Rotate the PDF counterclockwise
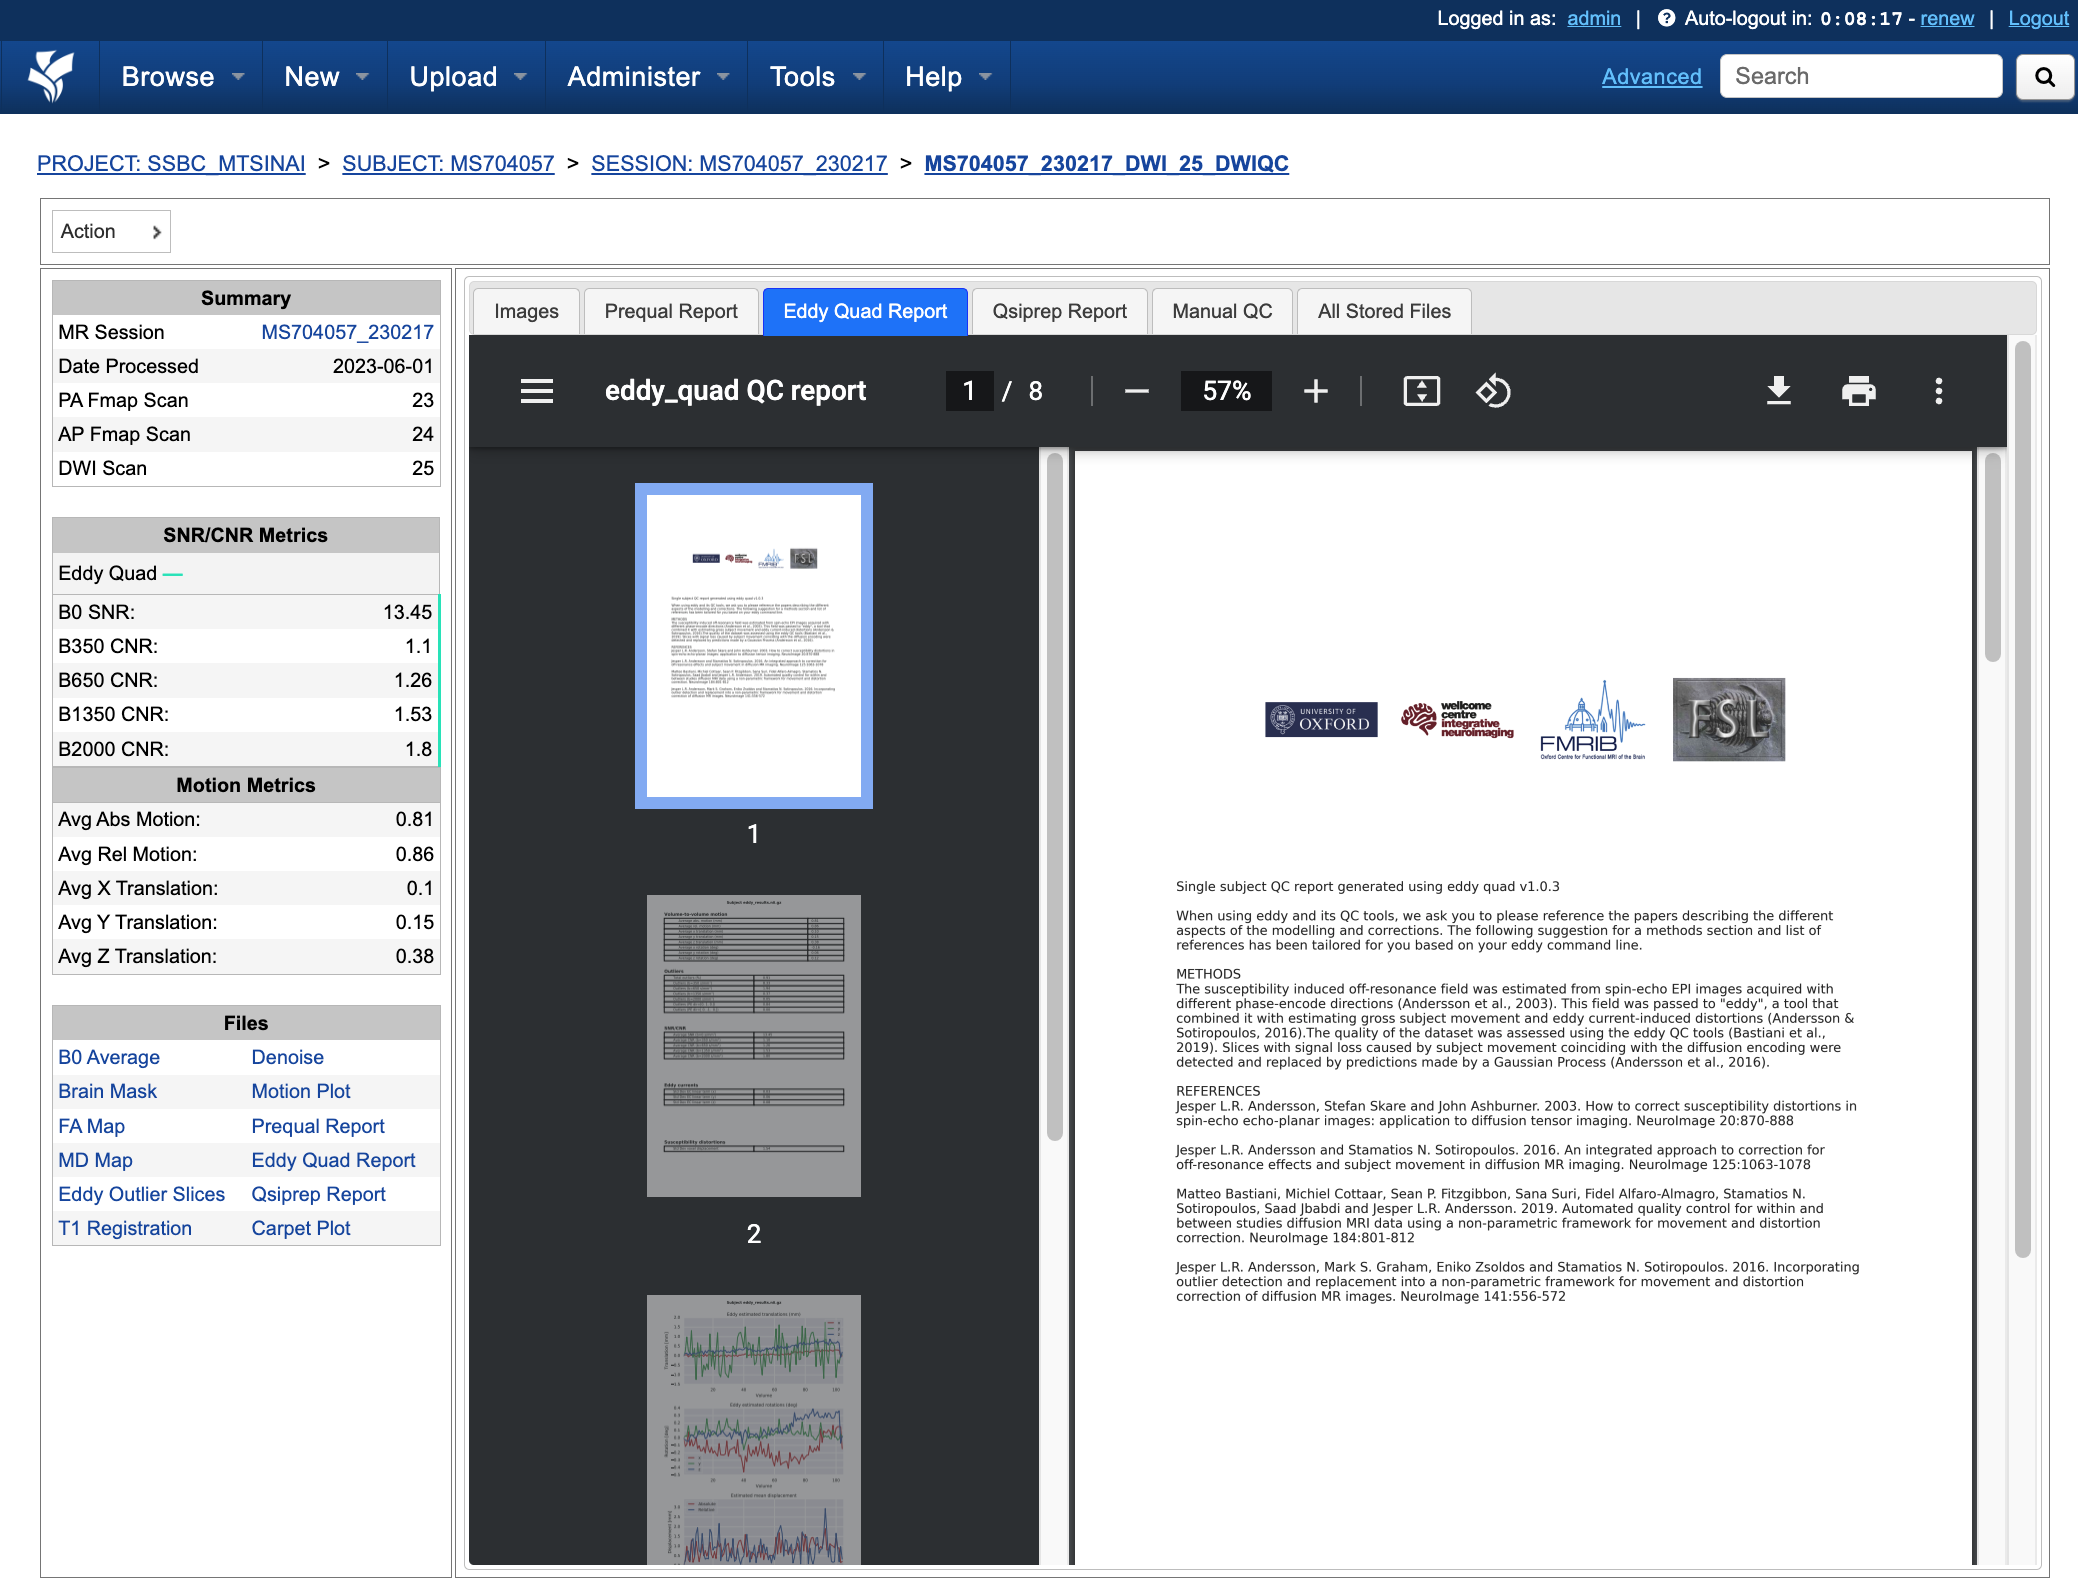Screen dimensions: 2078x1592 (1493, 391)
